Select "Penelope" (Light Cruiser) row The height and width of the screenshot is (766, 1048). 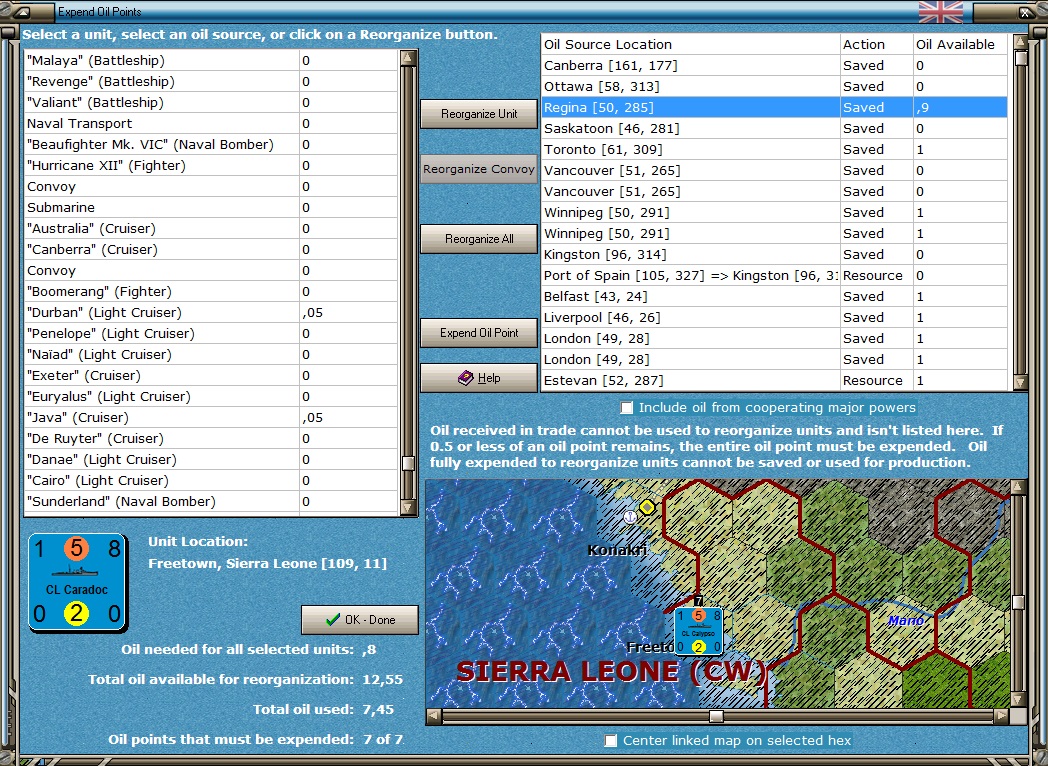pyautogui.click(x=211, y=334)
